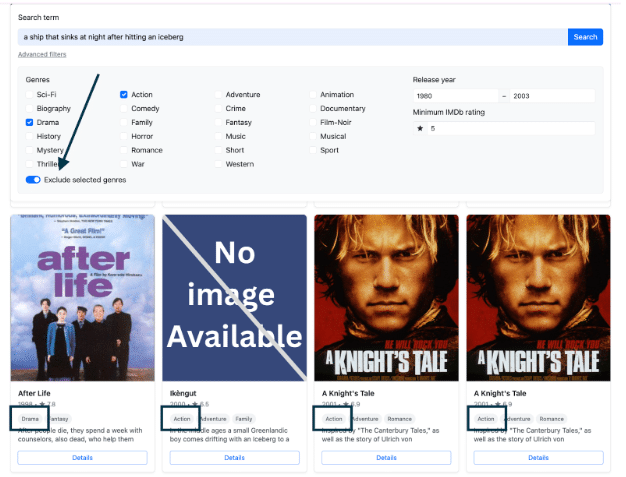This screenshot has height=477, width=626.
Task: Select the Film-Noir genre checkbox
Action: tap(313, 122)
